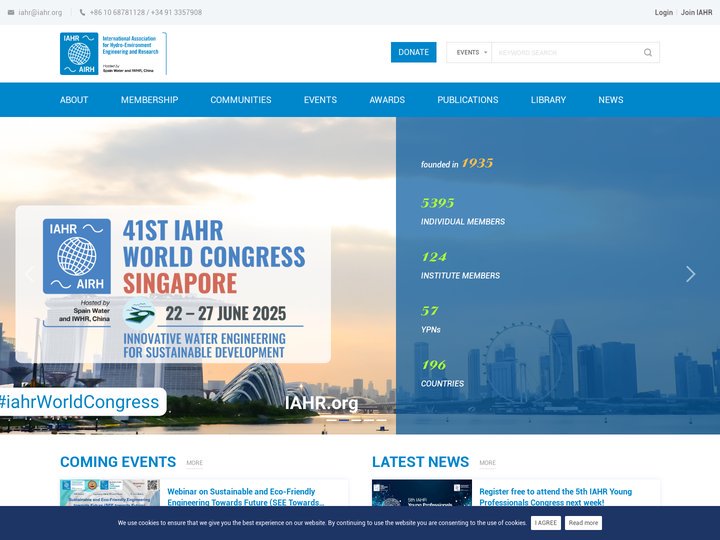Open the MEMBERSHIP menu

click(x=149, y=100)
